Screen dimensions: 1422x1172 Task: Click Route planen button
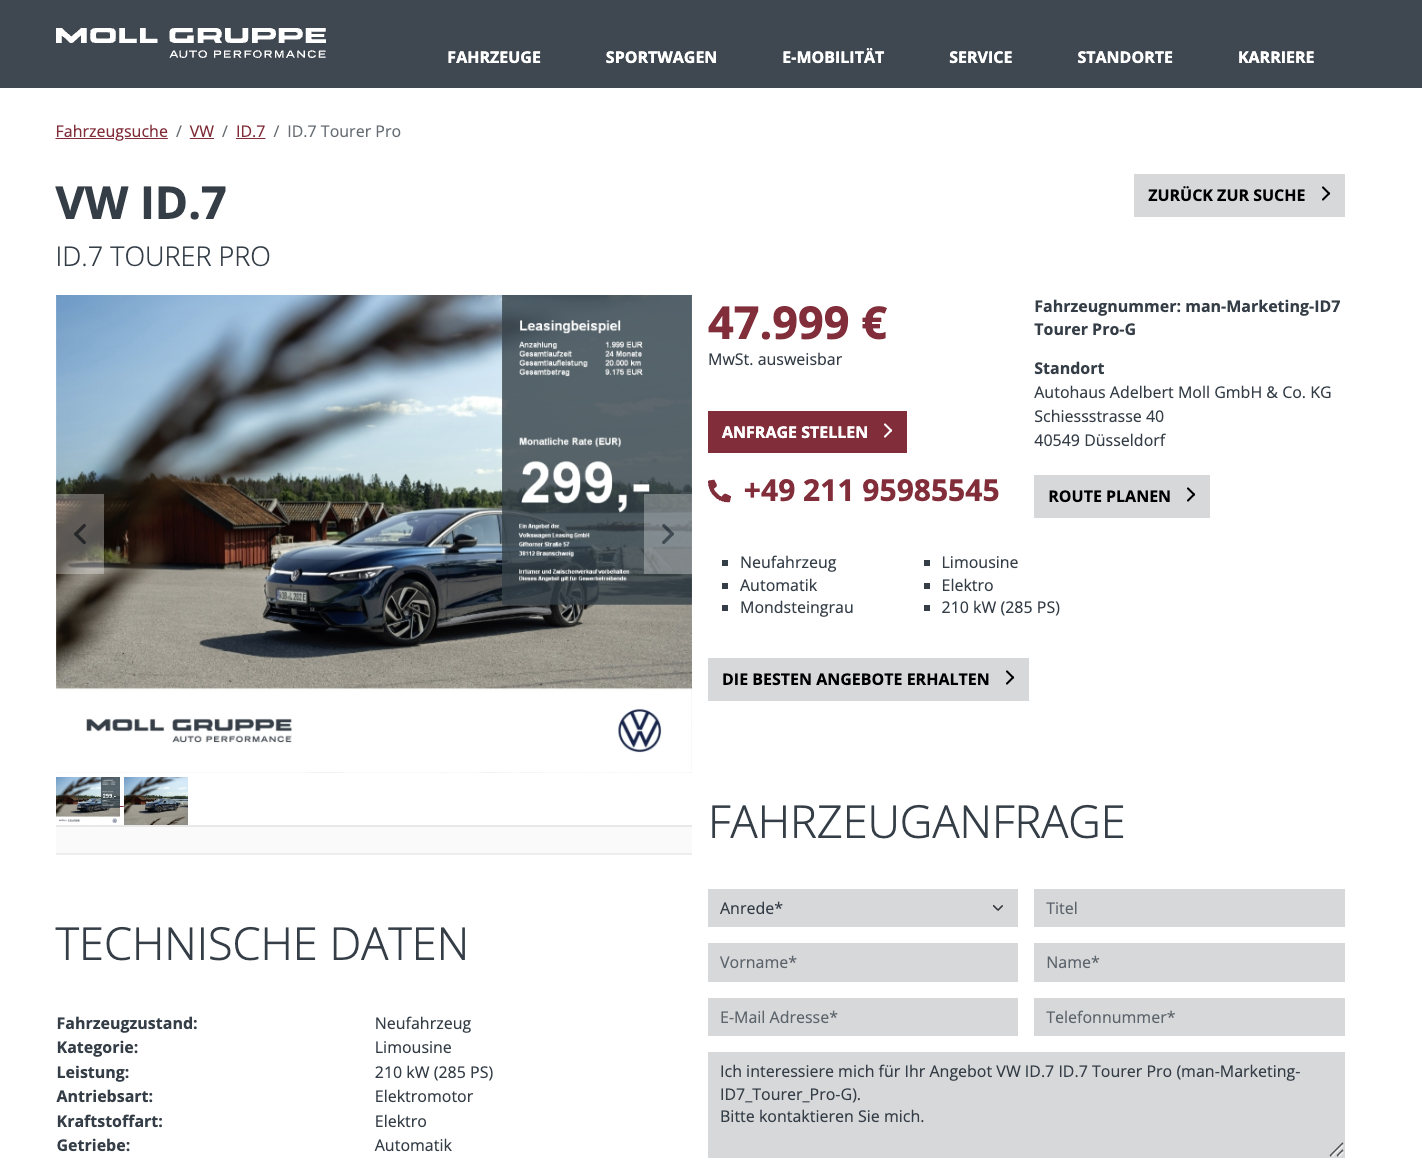tap(1121, 496)
